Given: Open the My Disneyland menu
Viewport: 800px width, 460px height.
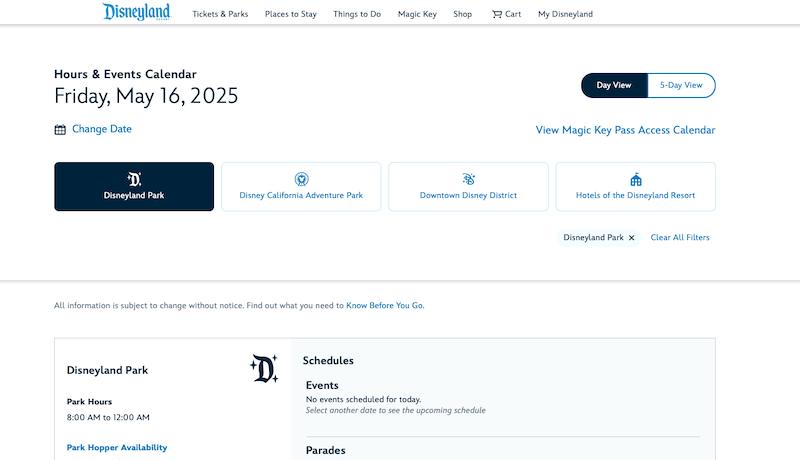Looking at the screenshot, I should point(565,14).
